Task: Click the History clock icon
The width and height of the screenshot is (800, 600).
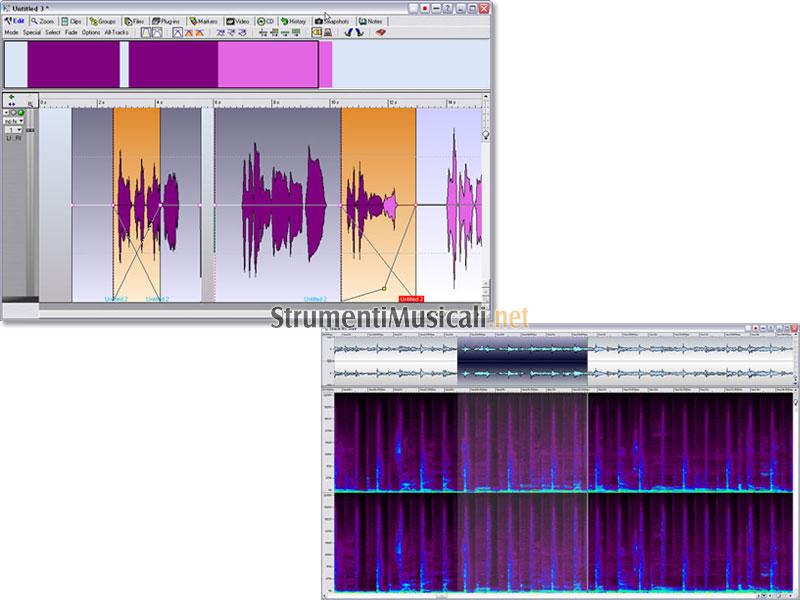Action: (283, 20)
